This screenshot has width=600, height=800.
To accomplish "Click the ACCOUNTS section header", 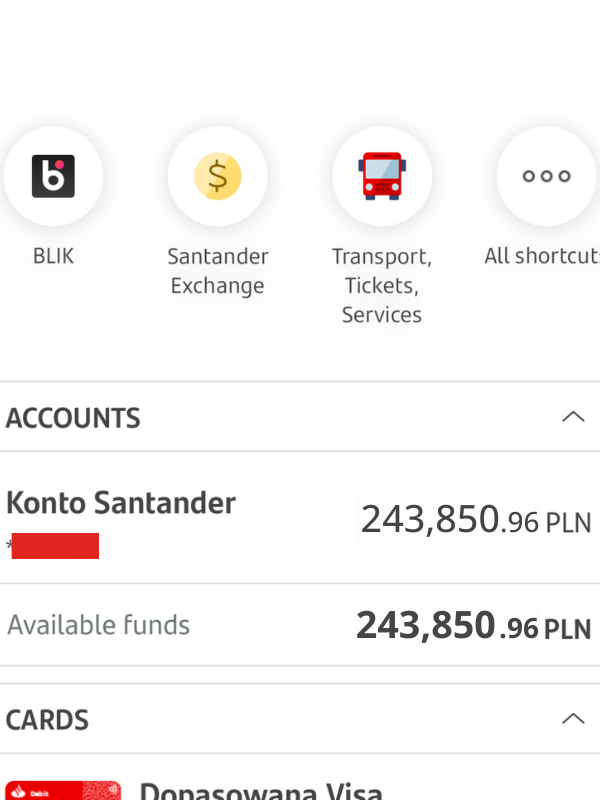I will pyautogui.click(x=73, y=418).
